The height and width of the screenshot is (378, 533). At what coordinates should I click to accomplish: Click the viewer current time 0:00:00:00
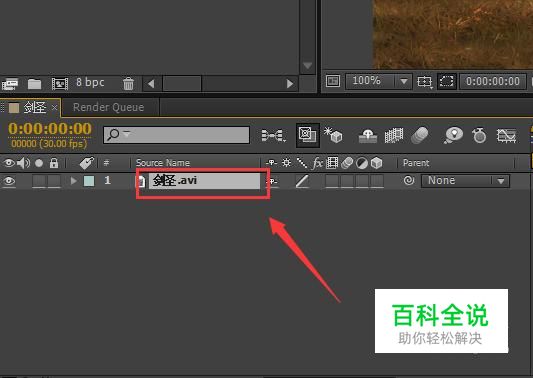tap(493, 82)
